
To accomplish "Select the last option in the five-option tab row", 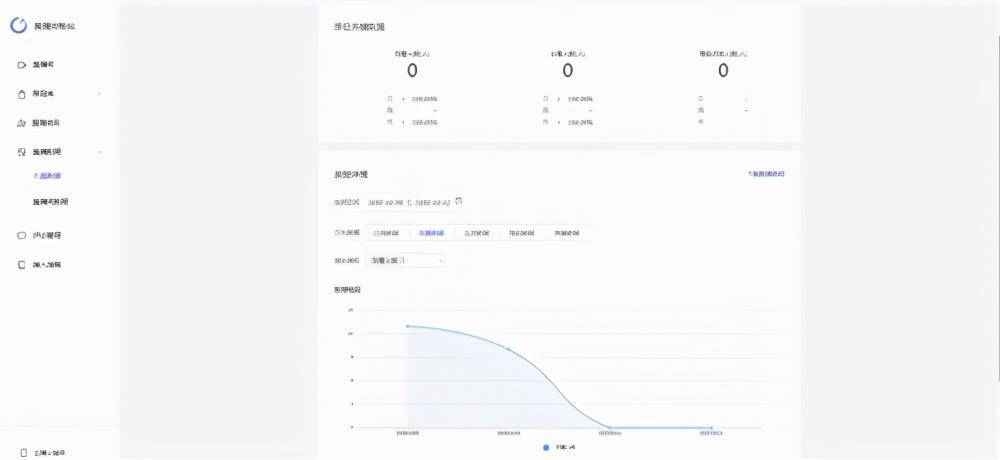I will tap(567, 234).
